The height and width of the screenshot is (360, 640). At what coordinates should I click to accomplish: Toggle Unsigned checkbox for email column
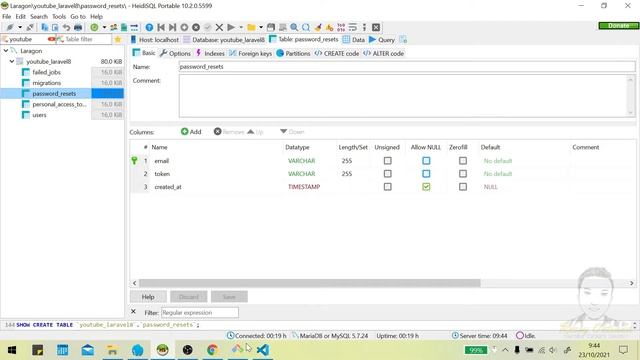(x=387, y=161)
